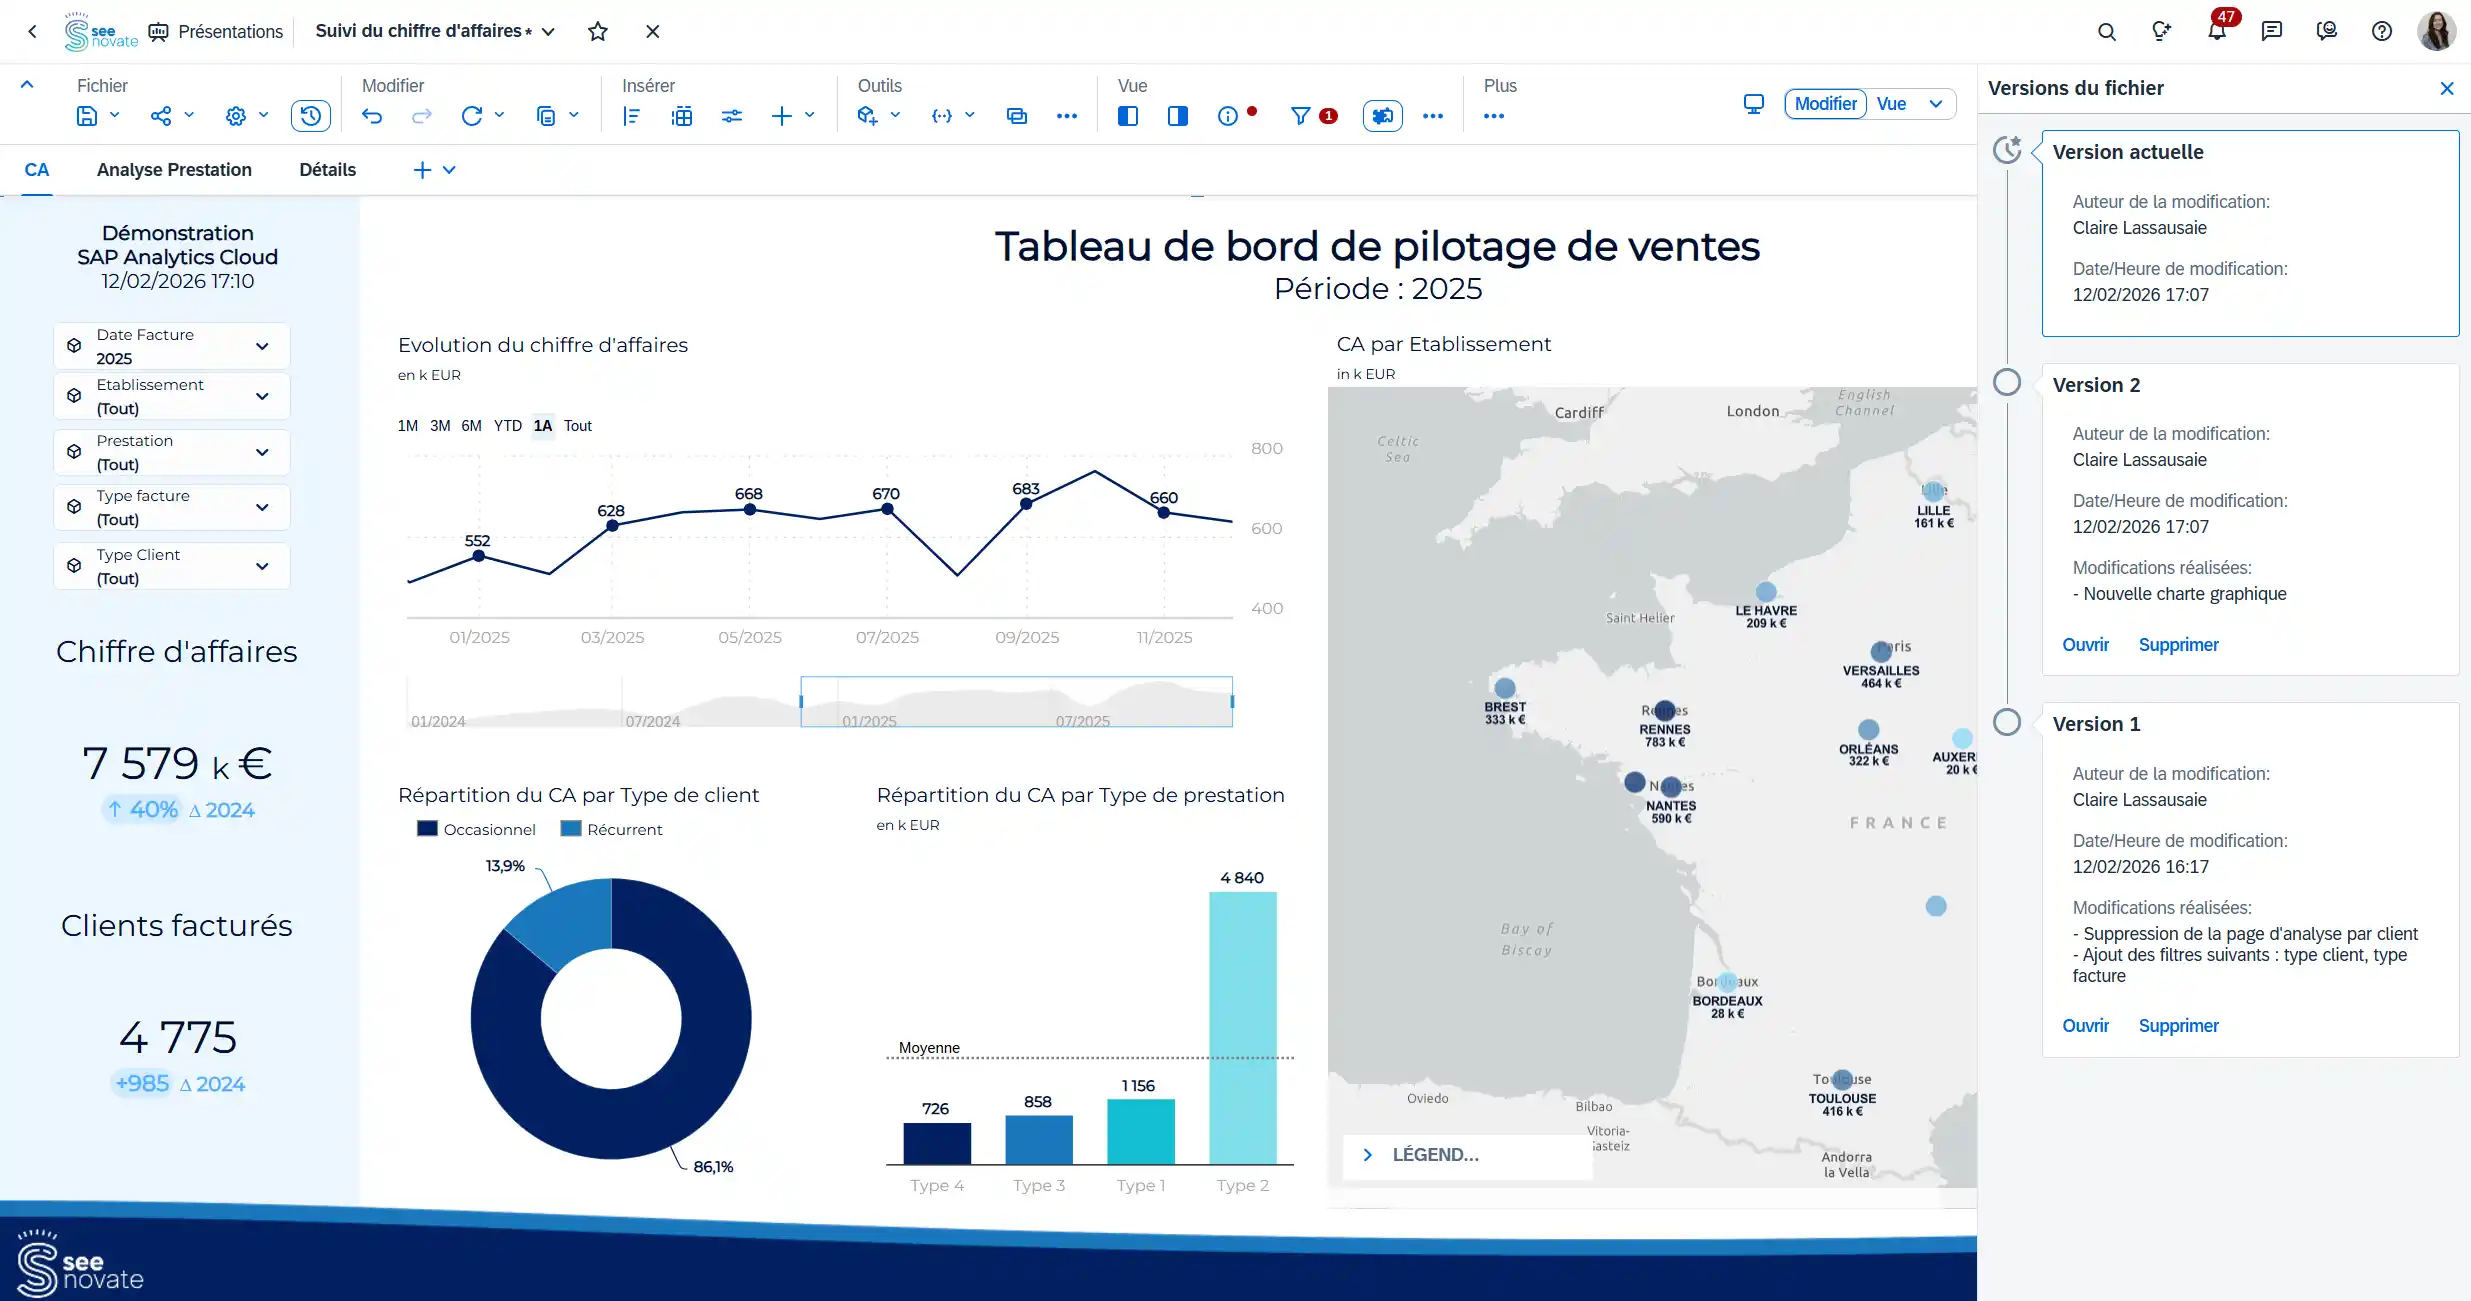Toggle the left side panel view icon

click(1128, 116)
